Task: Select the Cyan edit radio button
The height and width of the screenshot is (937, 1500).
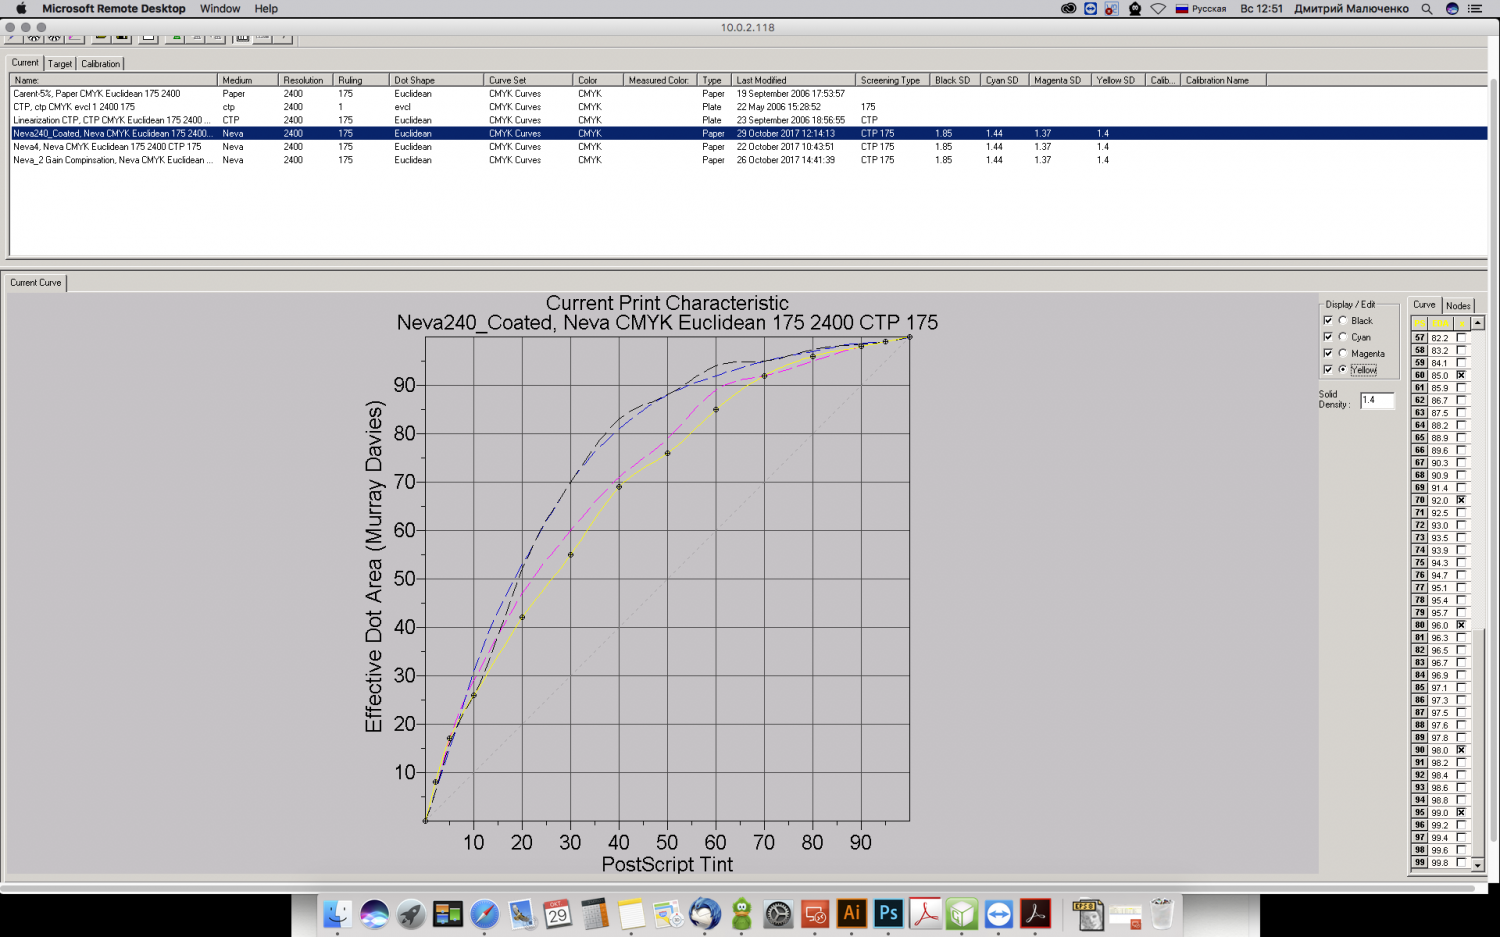Action: coord(1343,337)
